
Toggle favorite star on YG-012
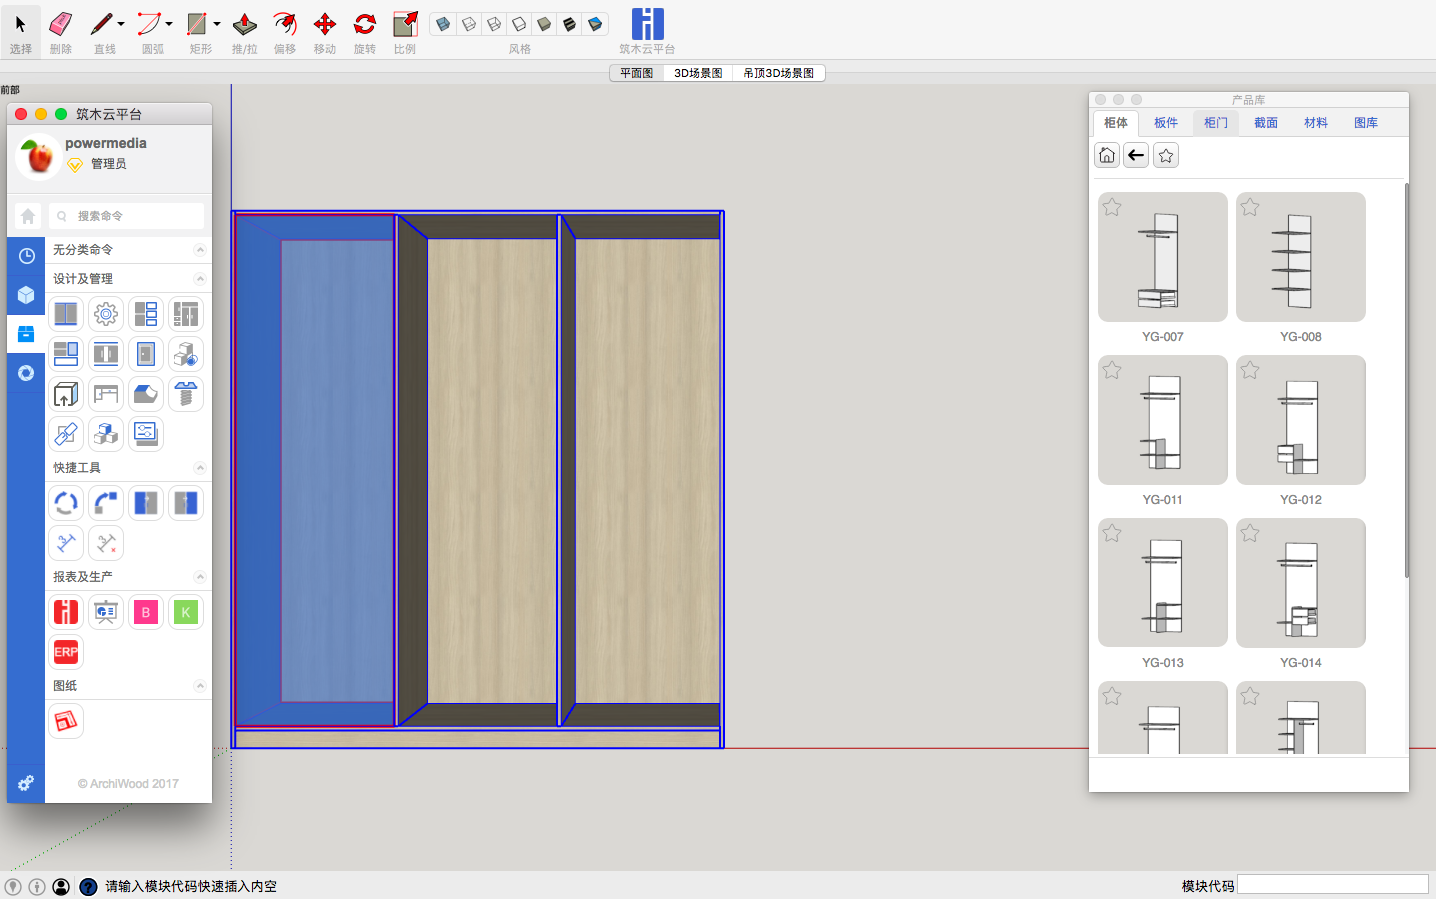tap(1250, 370)
